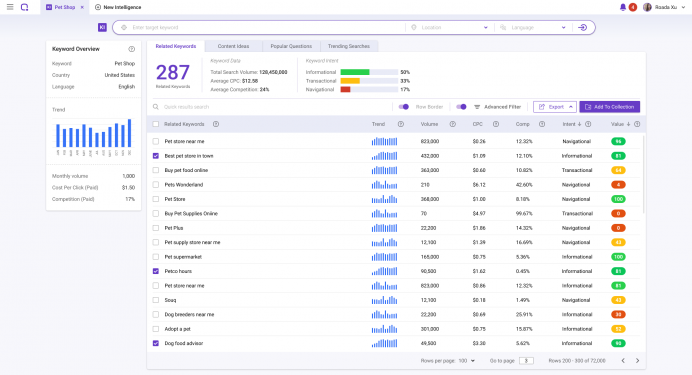
Task: Open the hamburger main menu
Action: point(10,7)
